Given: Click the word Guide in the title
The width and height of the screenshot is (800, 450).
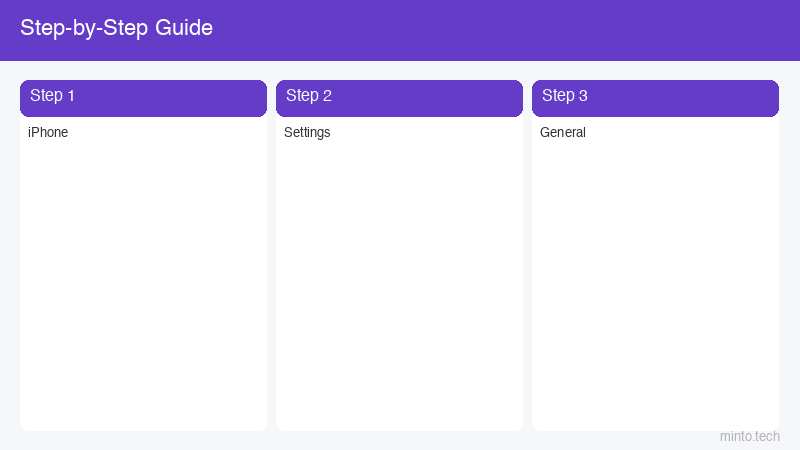Looking at the screenshot, I should (x=184, y=28).
